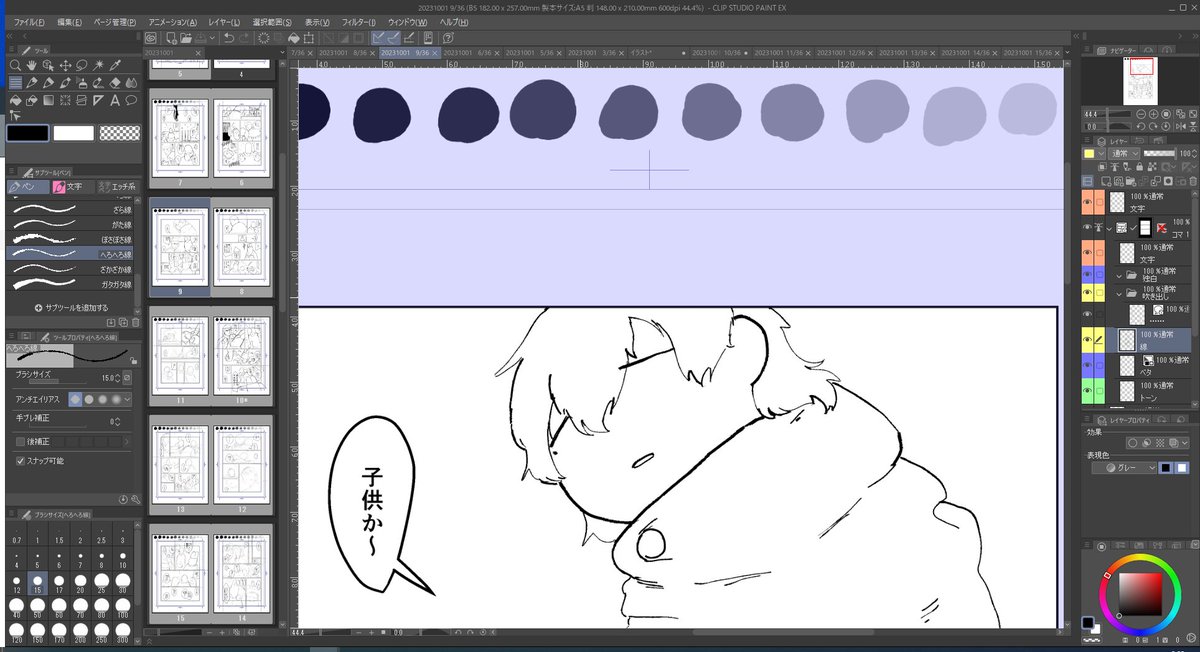Click inside the color wheel square
The image size is (1200, 652).
coord(1140,593)
